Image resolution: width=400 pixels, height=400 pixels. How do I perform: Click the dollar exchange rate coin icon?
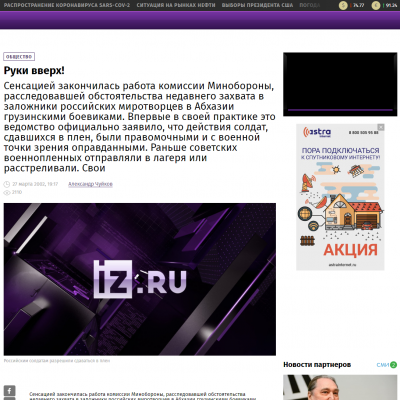click(x=343, y=5)
